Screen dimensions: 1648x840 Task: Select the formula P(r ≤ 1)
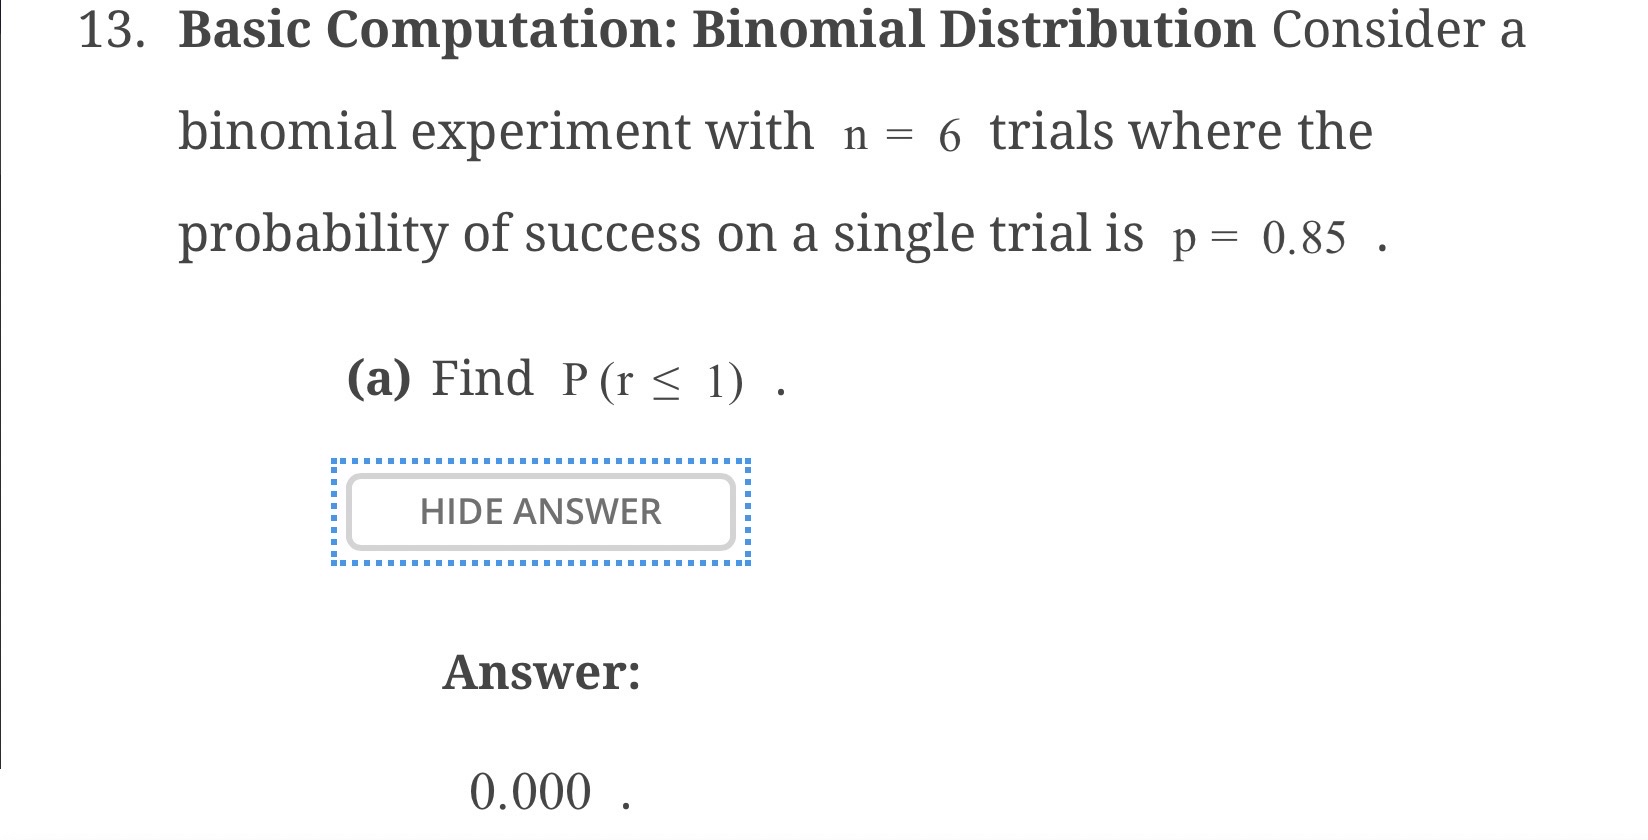650,380
